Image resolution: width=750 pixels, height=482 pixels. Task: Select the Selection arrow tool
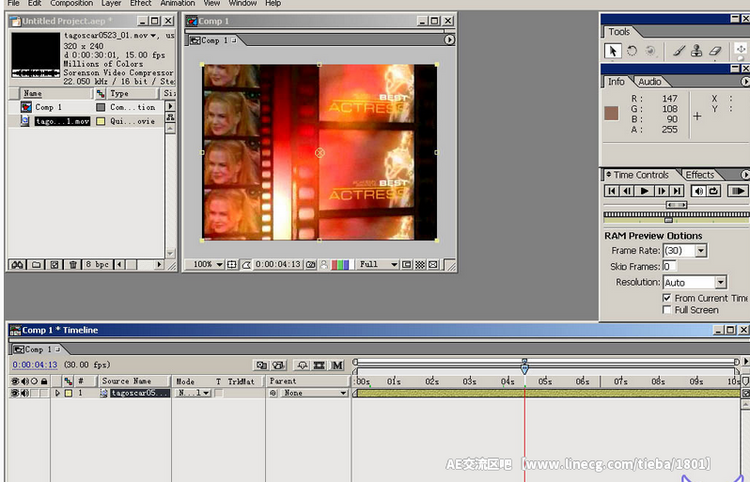pos(613,51)
